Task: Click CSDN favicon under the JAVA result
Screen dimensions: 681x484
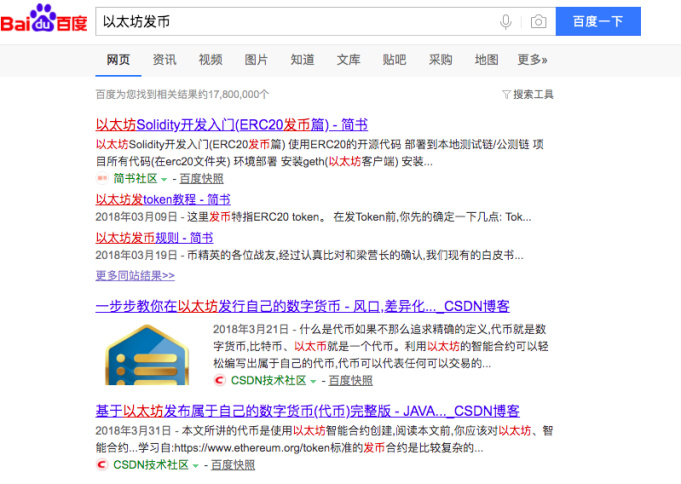Action: coord(102,464)
